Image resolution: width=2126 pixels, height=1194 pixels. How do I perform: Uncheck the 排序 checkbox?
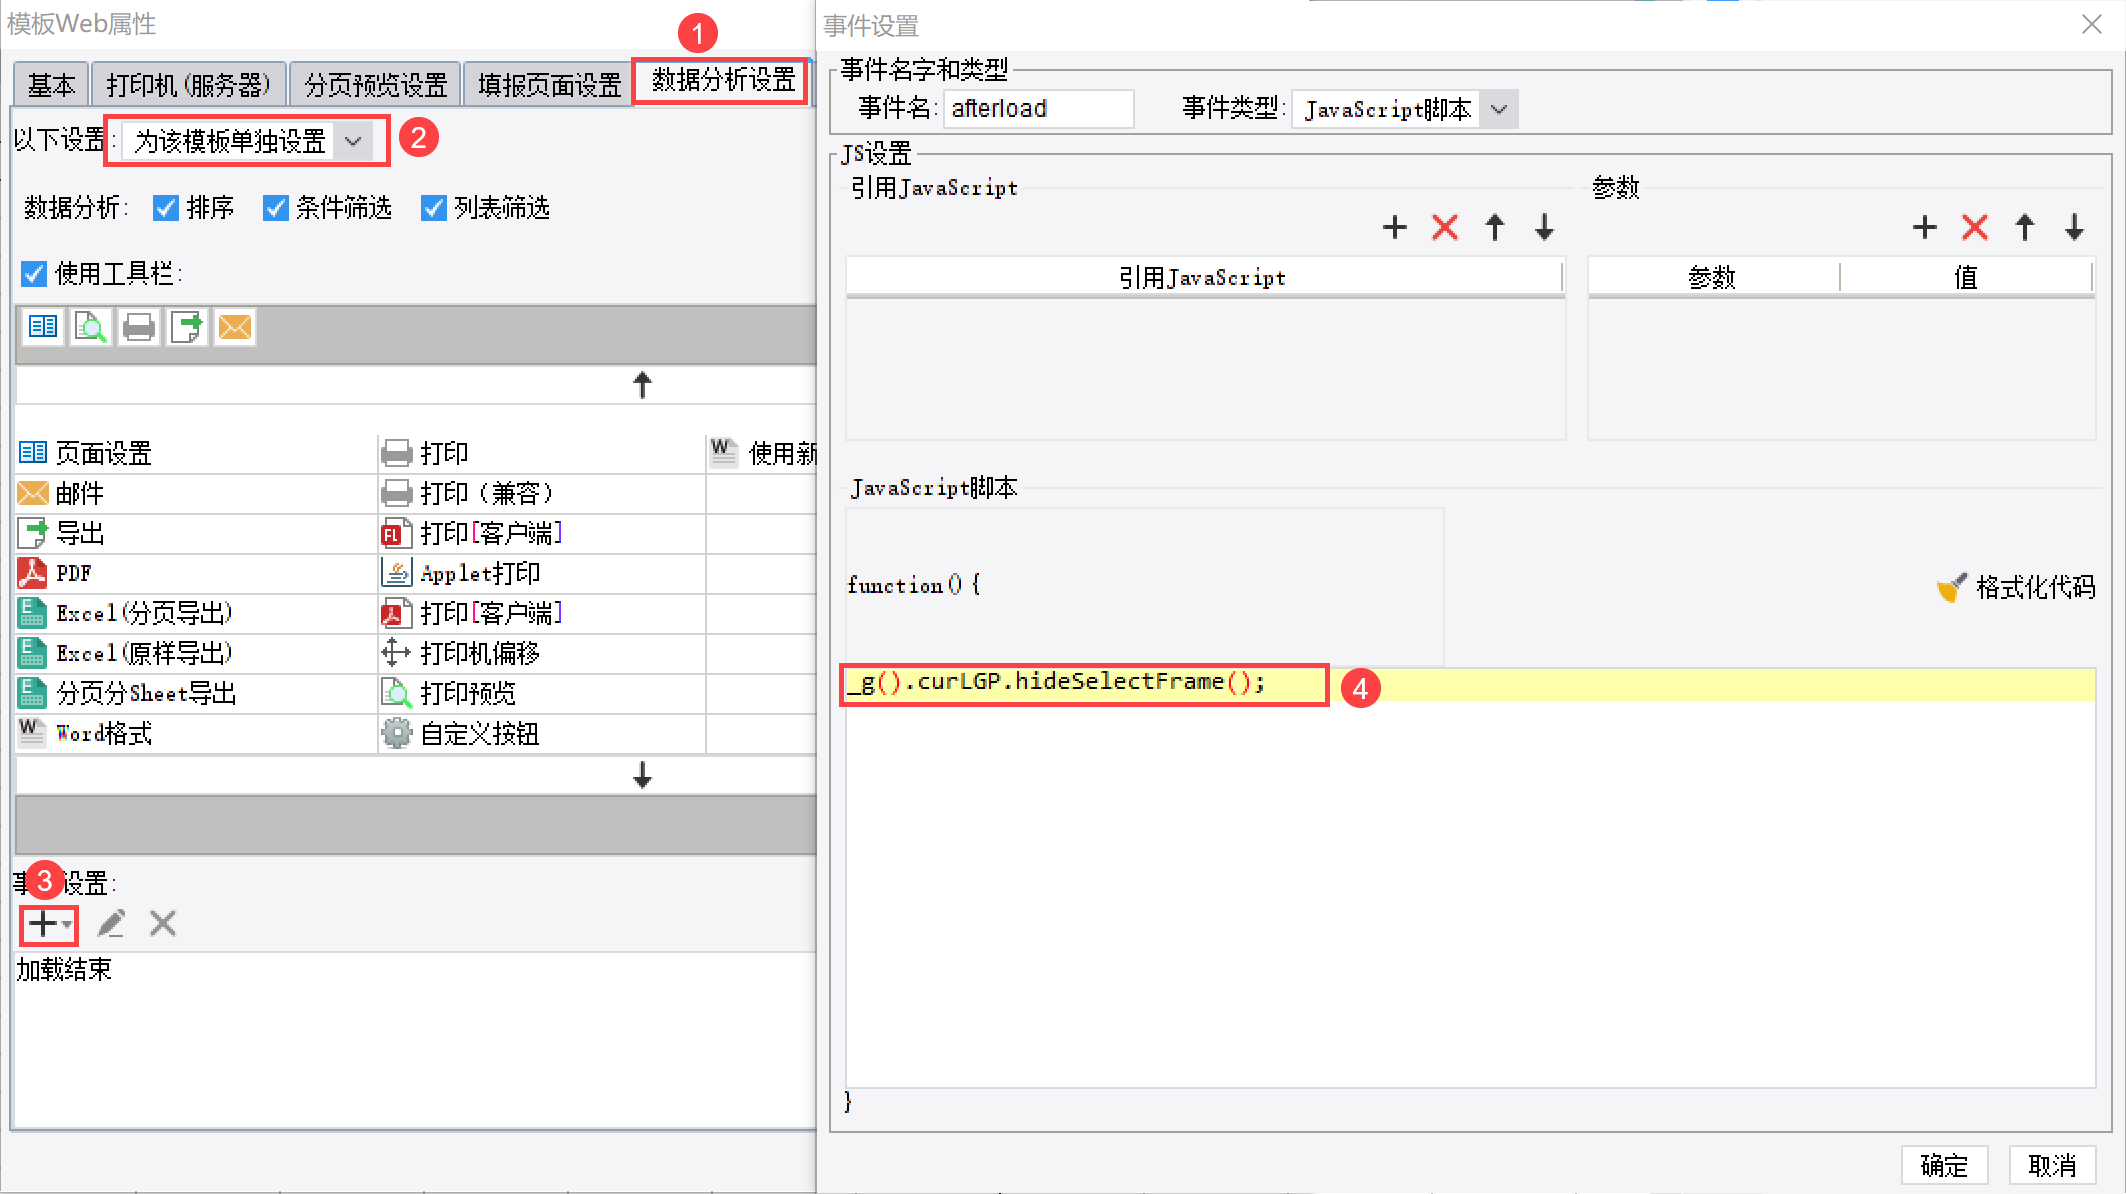click(166, 208)
